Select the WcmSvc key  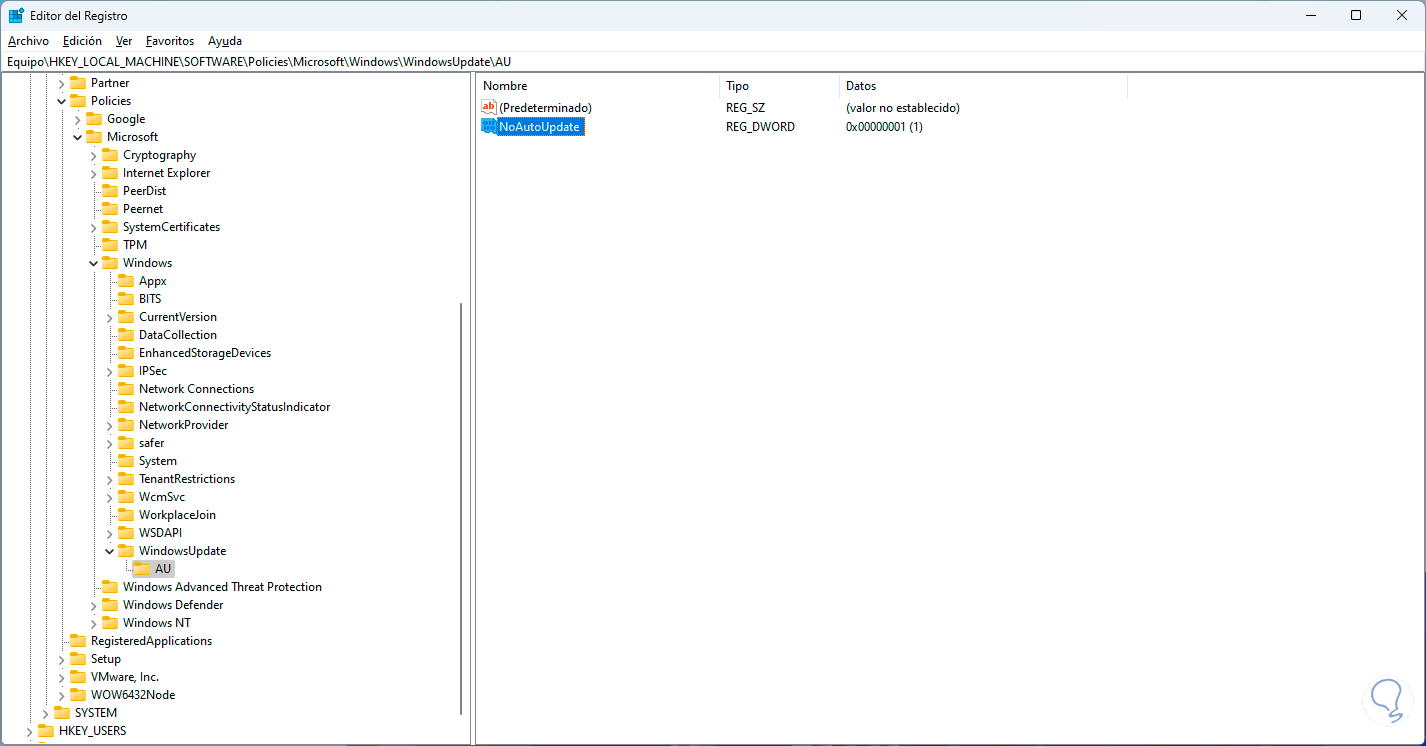coord(162,497)
